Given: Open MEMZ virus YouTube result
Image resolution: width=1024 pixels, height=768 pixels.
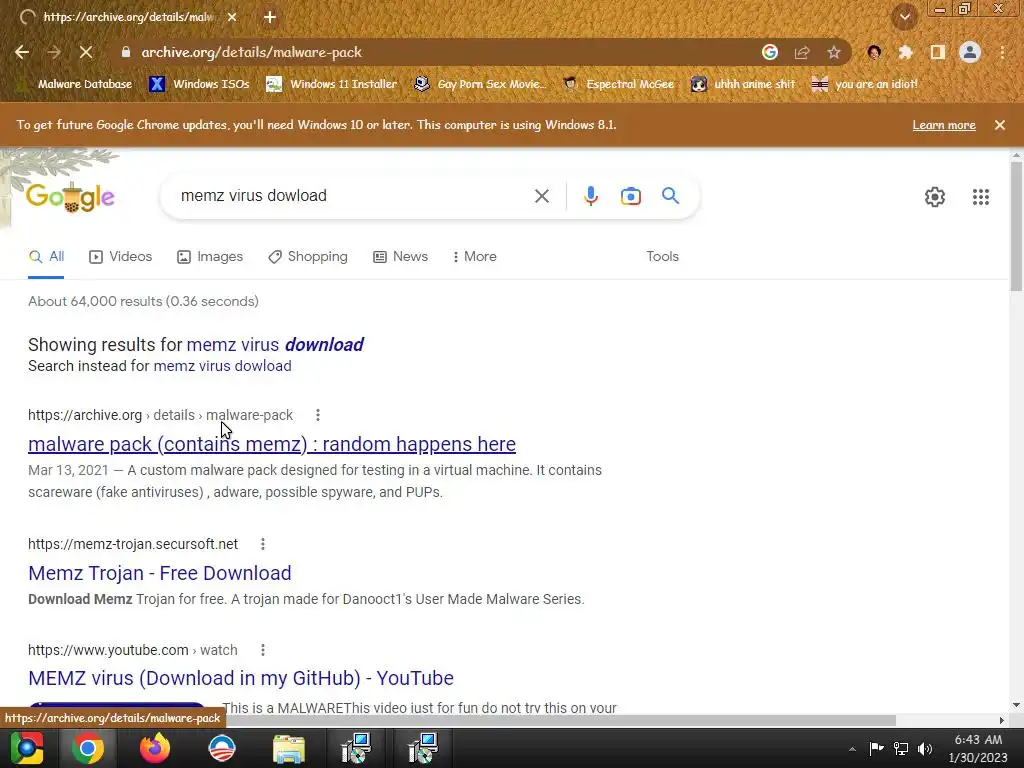Looking at the screenshot, I should coord(240,678).
